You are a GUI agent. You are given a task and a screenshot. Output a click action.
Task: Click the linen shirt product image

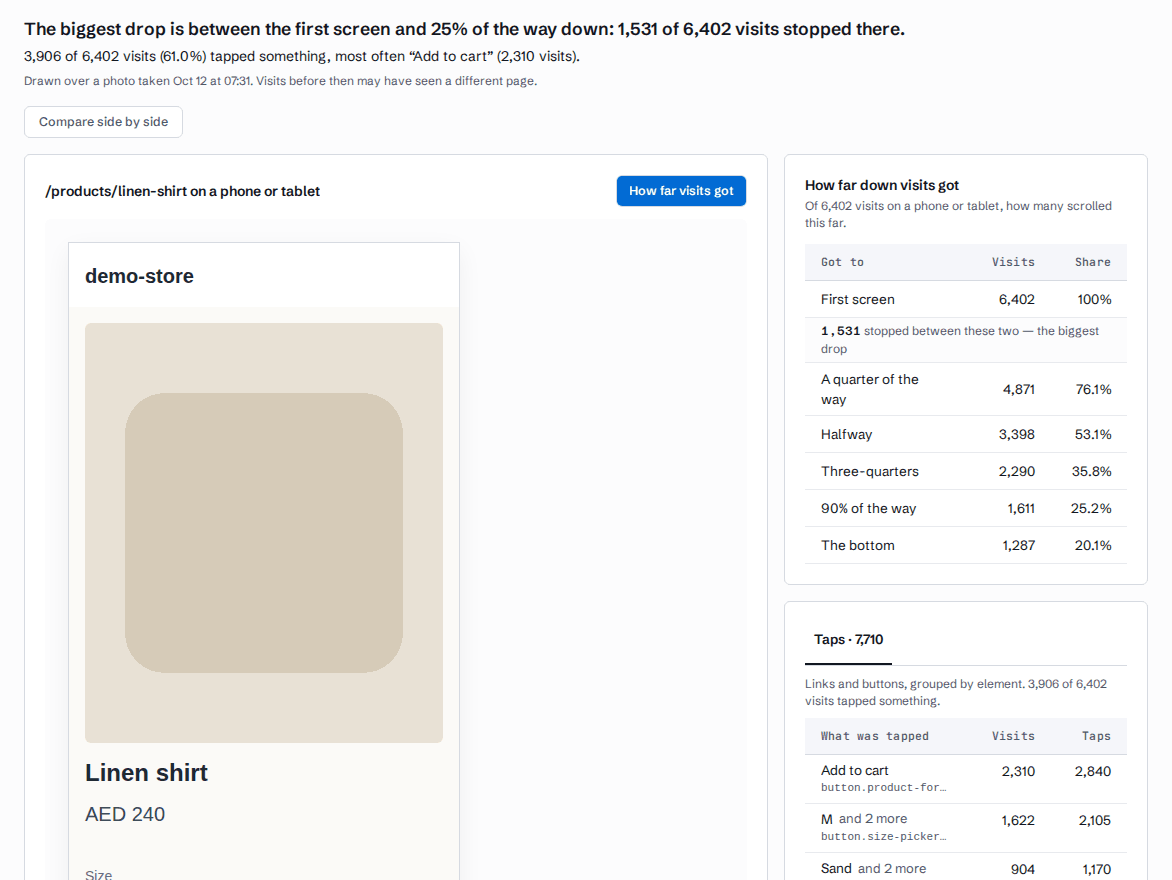coord(264,532)
